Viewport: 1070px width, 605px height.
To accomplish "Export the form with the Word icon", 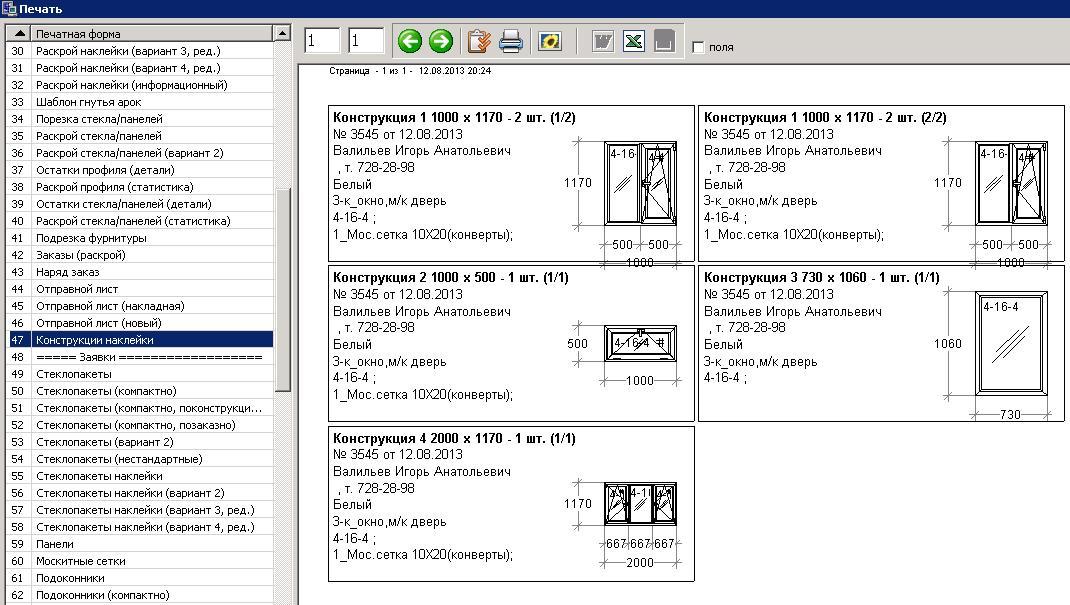I will point(603,42).
